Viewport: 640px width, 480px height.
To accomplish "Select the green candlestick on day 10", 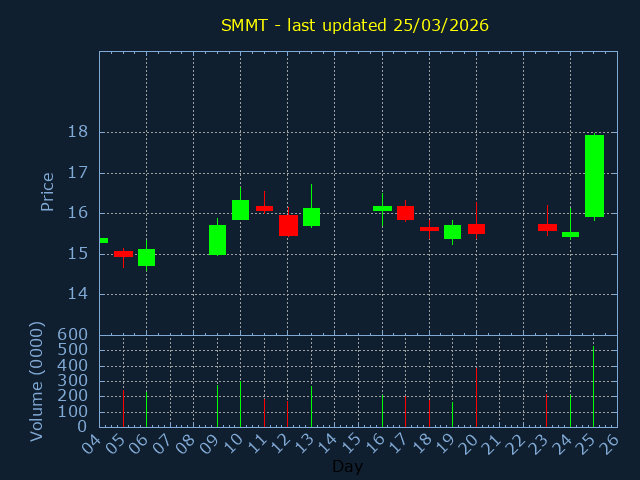I will (240, 210).
